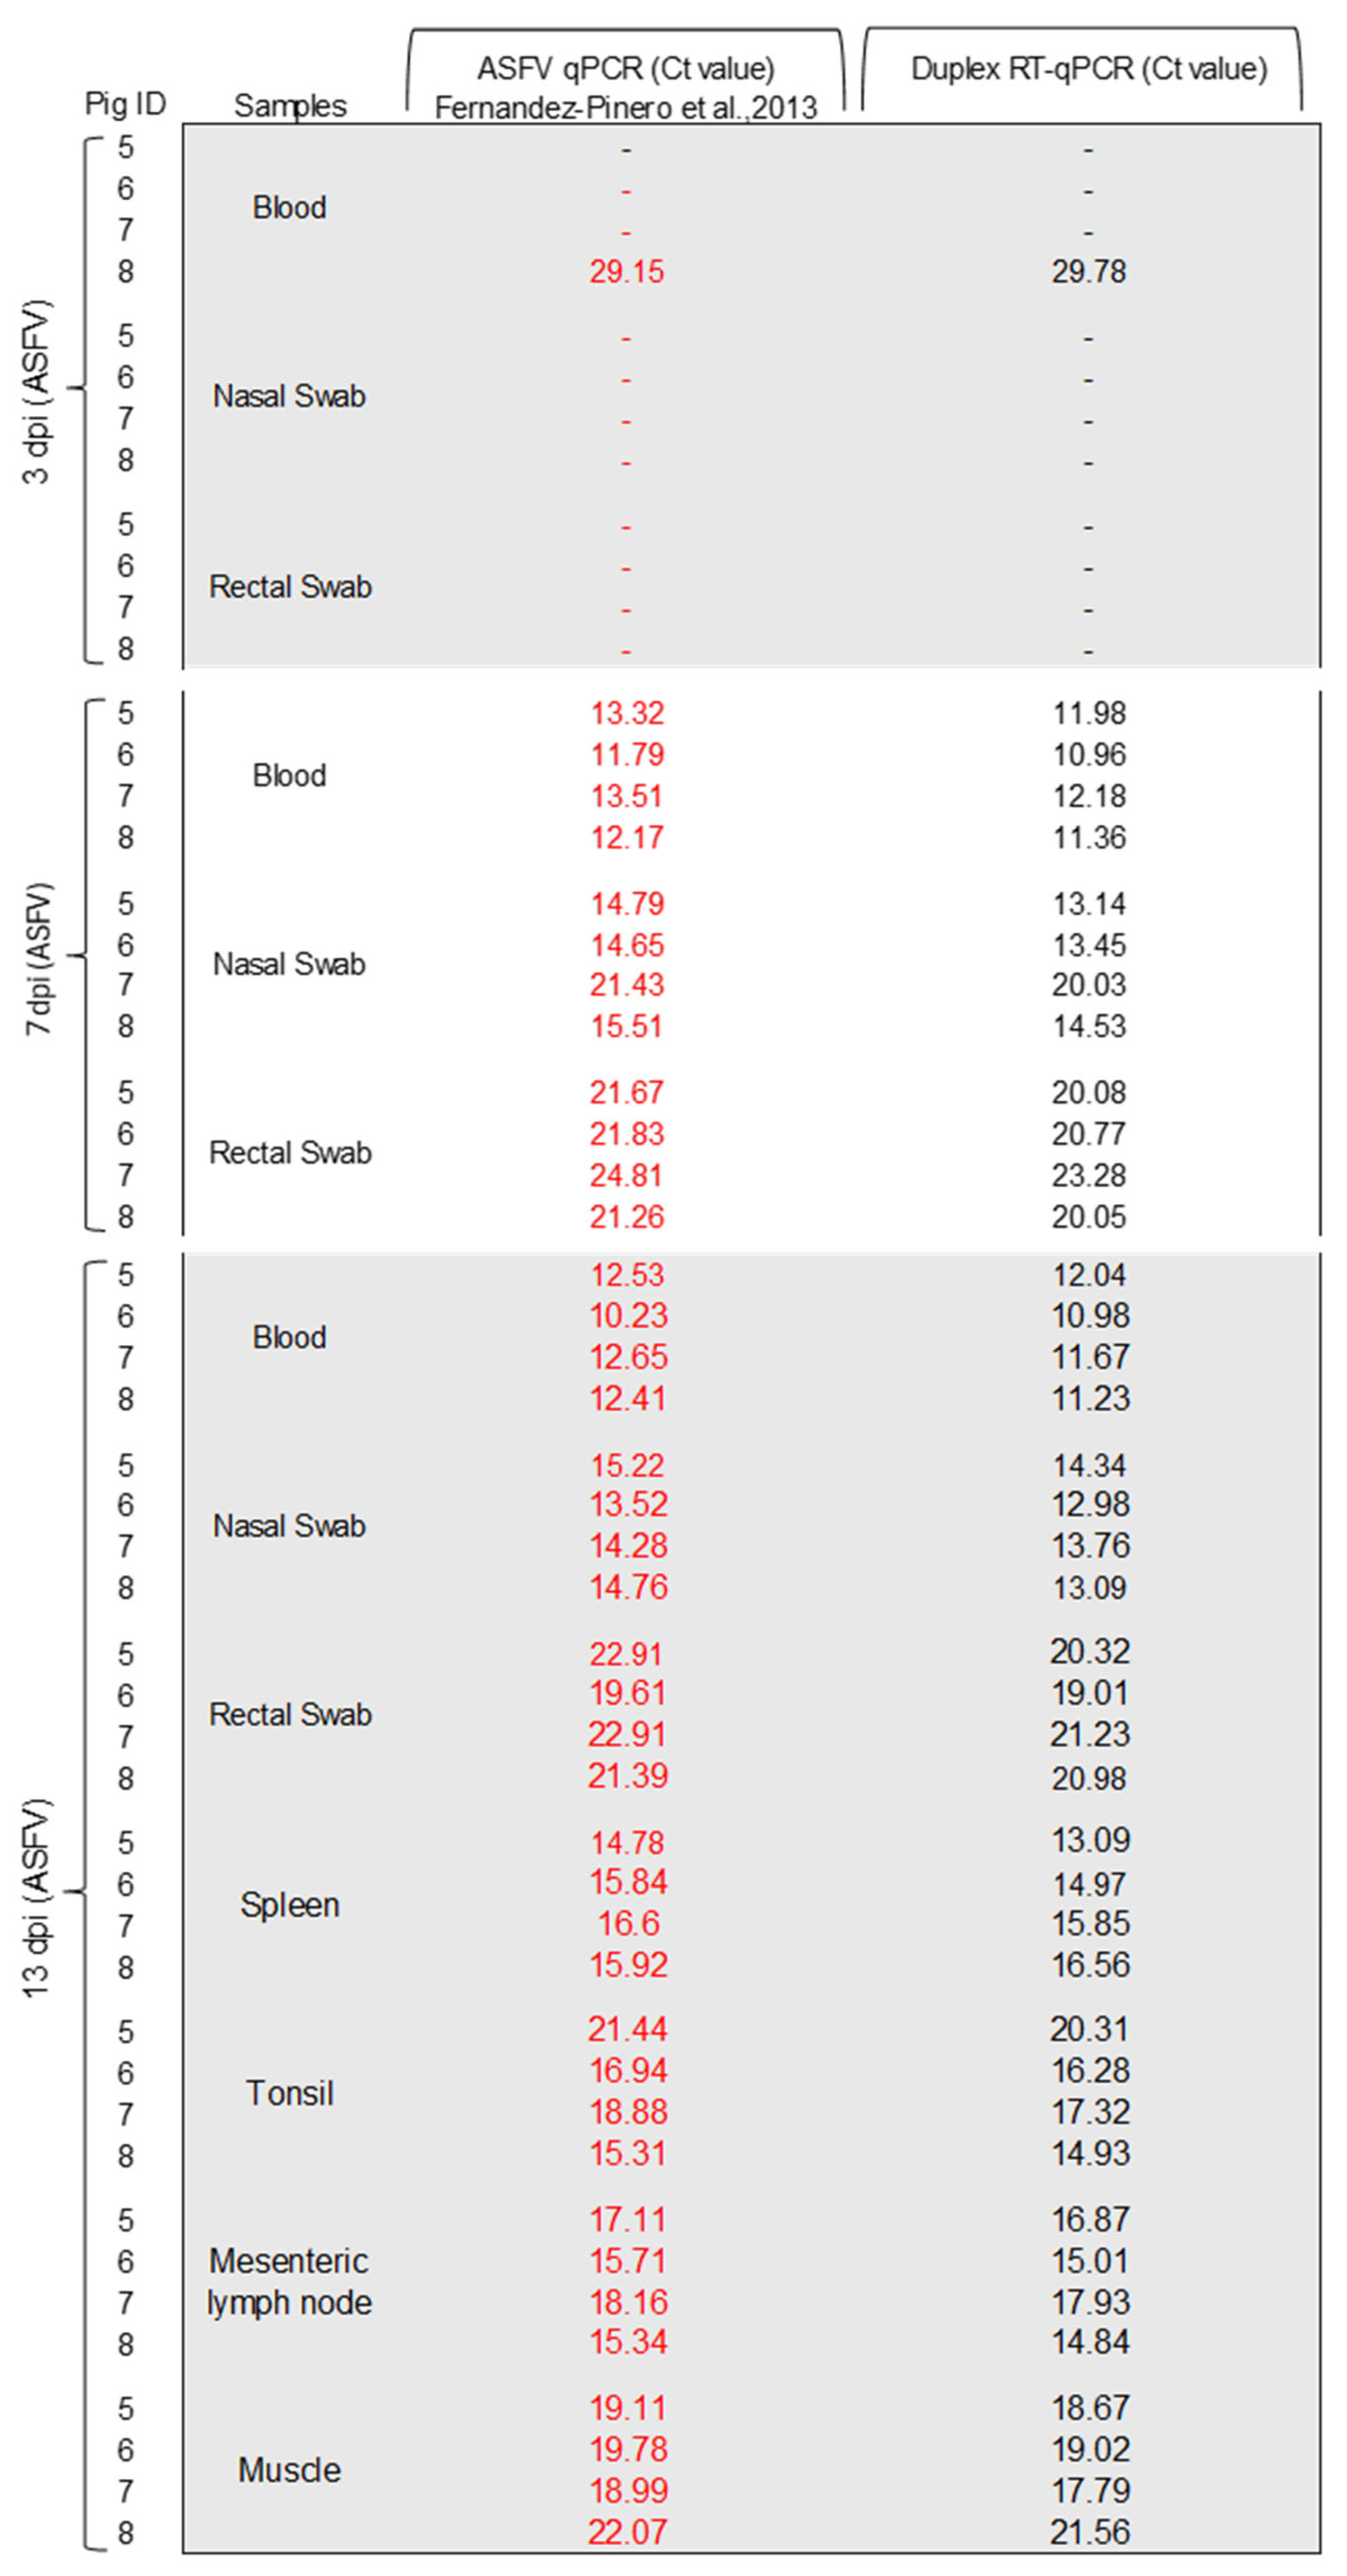
Task: Click the Muscle sample label
Action: point(290,2470)
